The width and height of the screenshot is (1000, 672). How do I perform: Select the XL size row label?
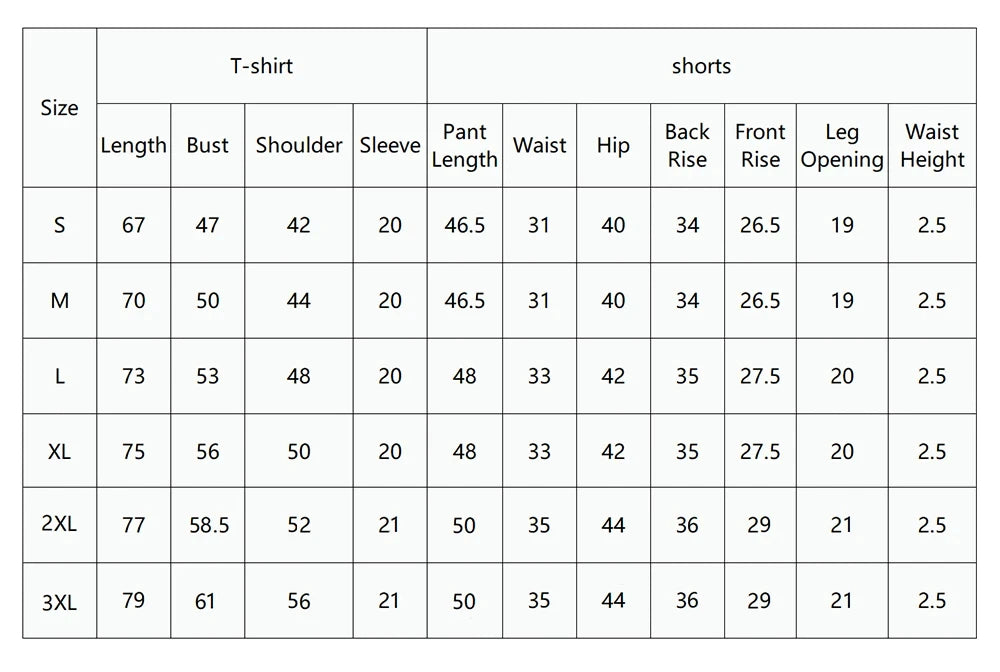(59, 451)
